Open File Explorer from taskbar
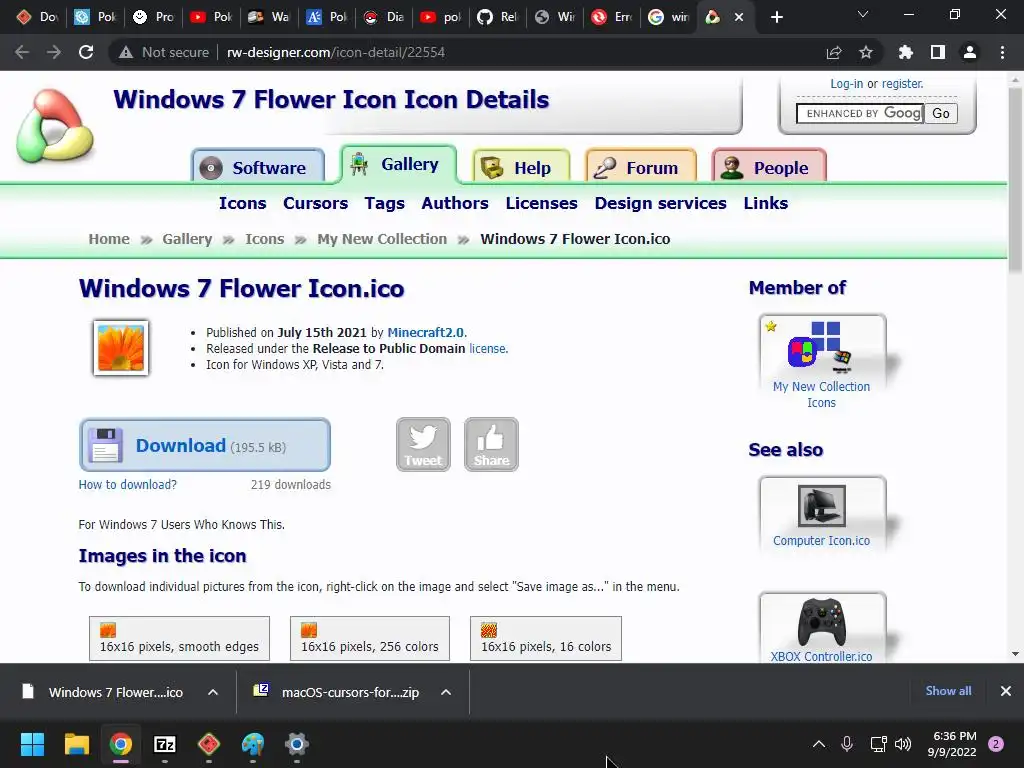Screen dimensions: 1024x768 pos(76,744)
